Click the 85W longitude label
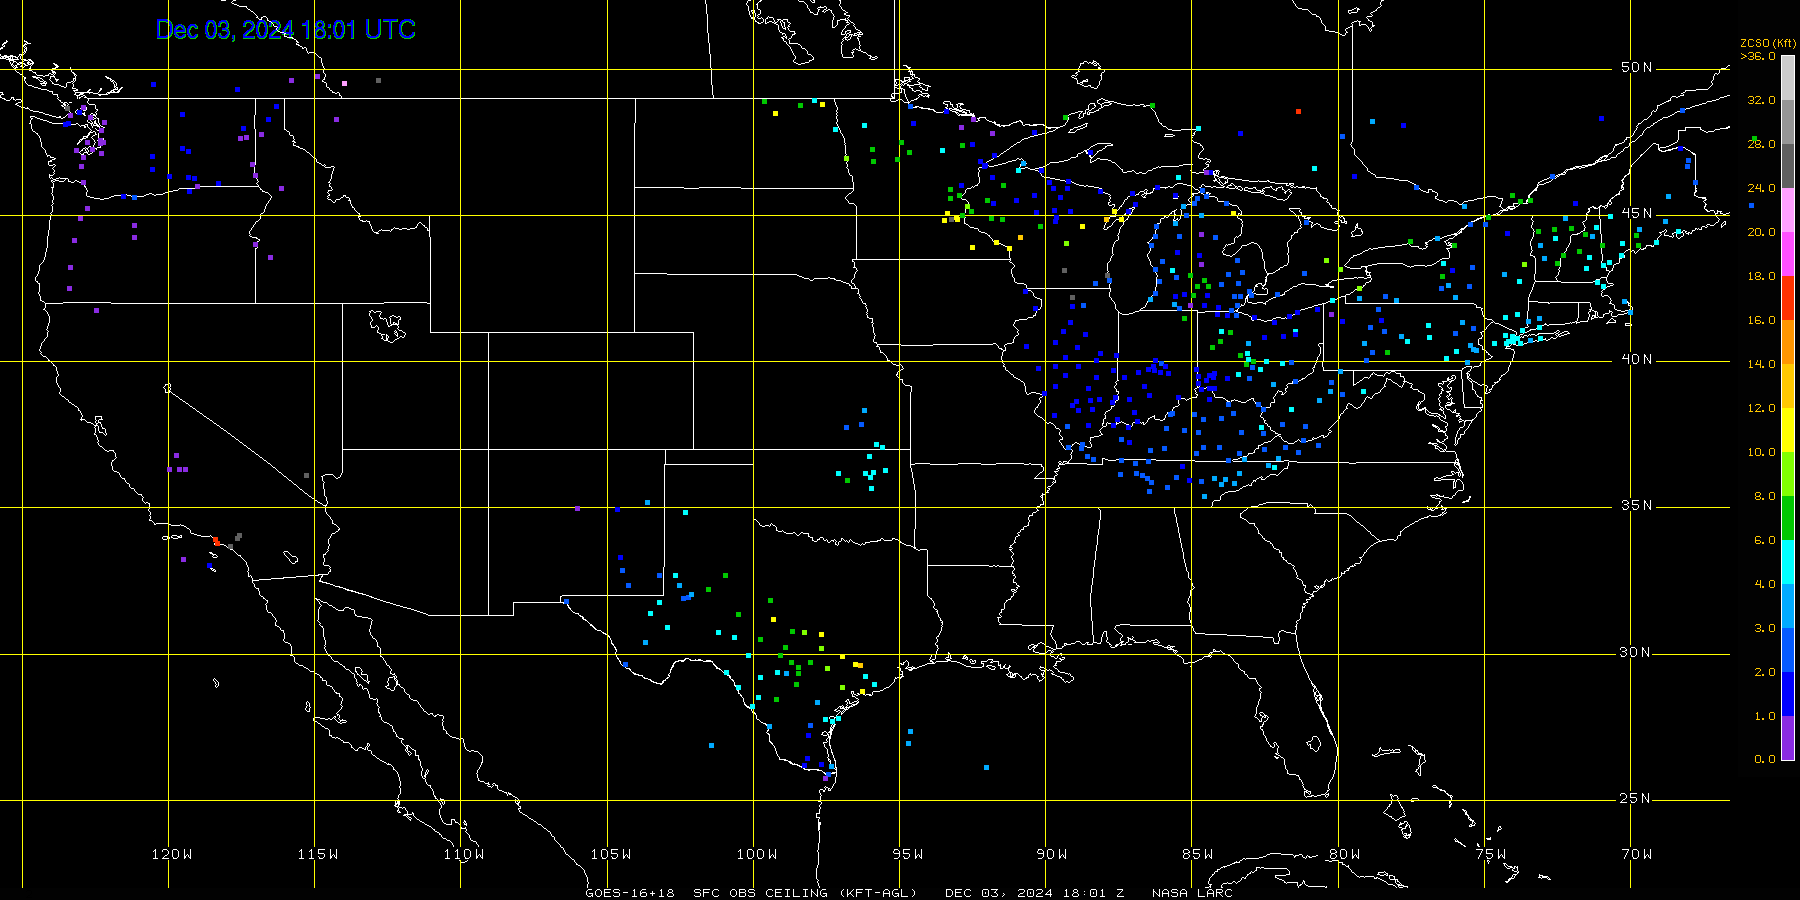 point(1198,854)
